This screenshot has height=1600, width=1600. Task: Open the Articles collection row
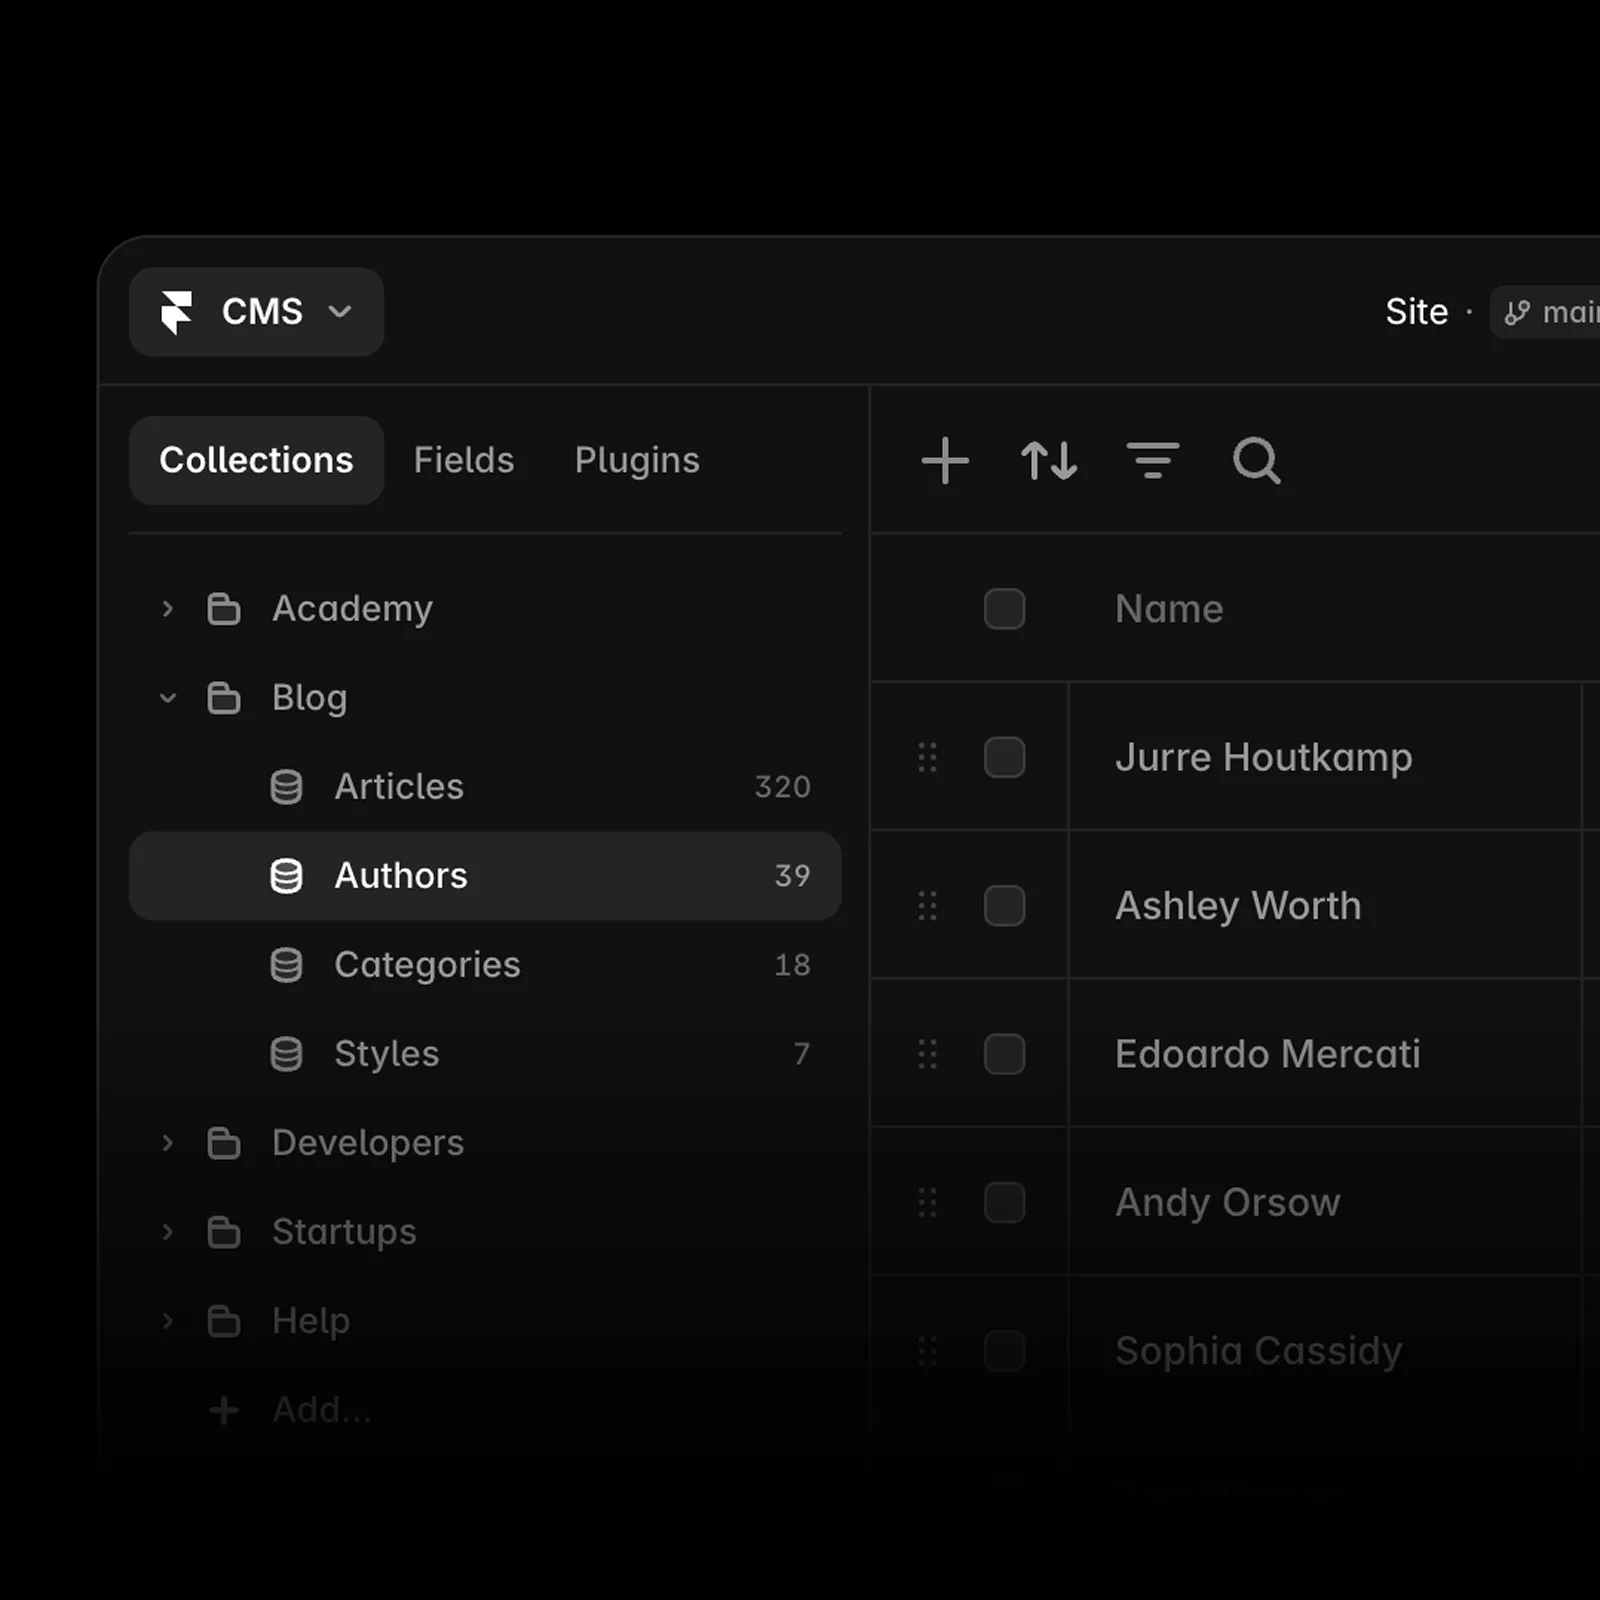click(485, 786)
